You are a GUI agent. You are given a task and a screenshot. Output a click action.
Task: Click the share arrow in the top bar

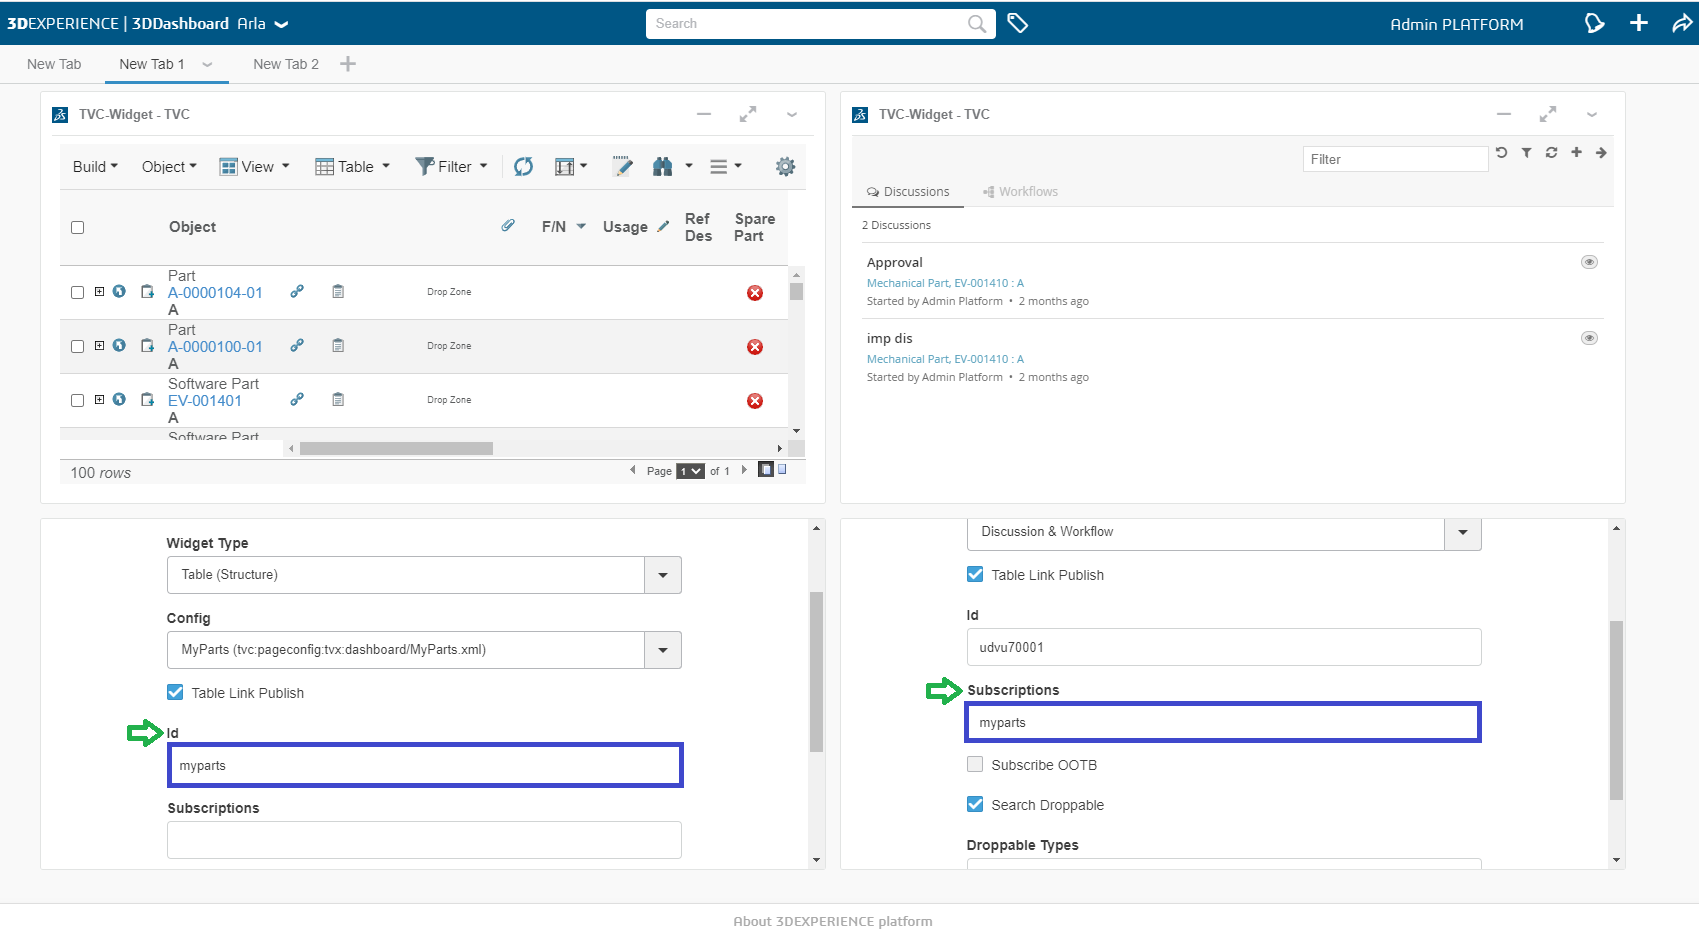(x=1682, y=23)
